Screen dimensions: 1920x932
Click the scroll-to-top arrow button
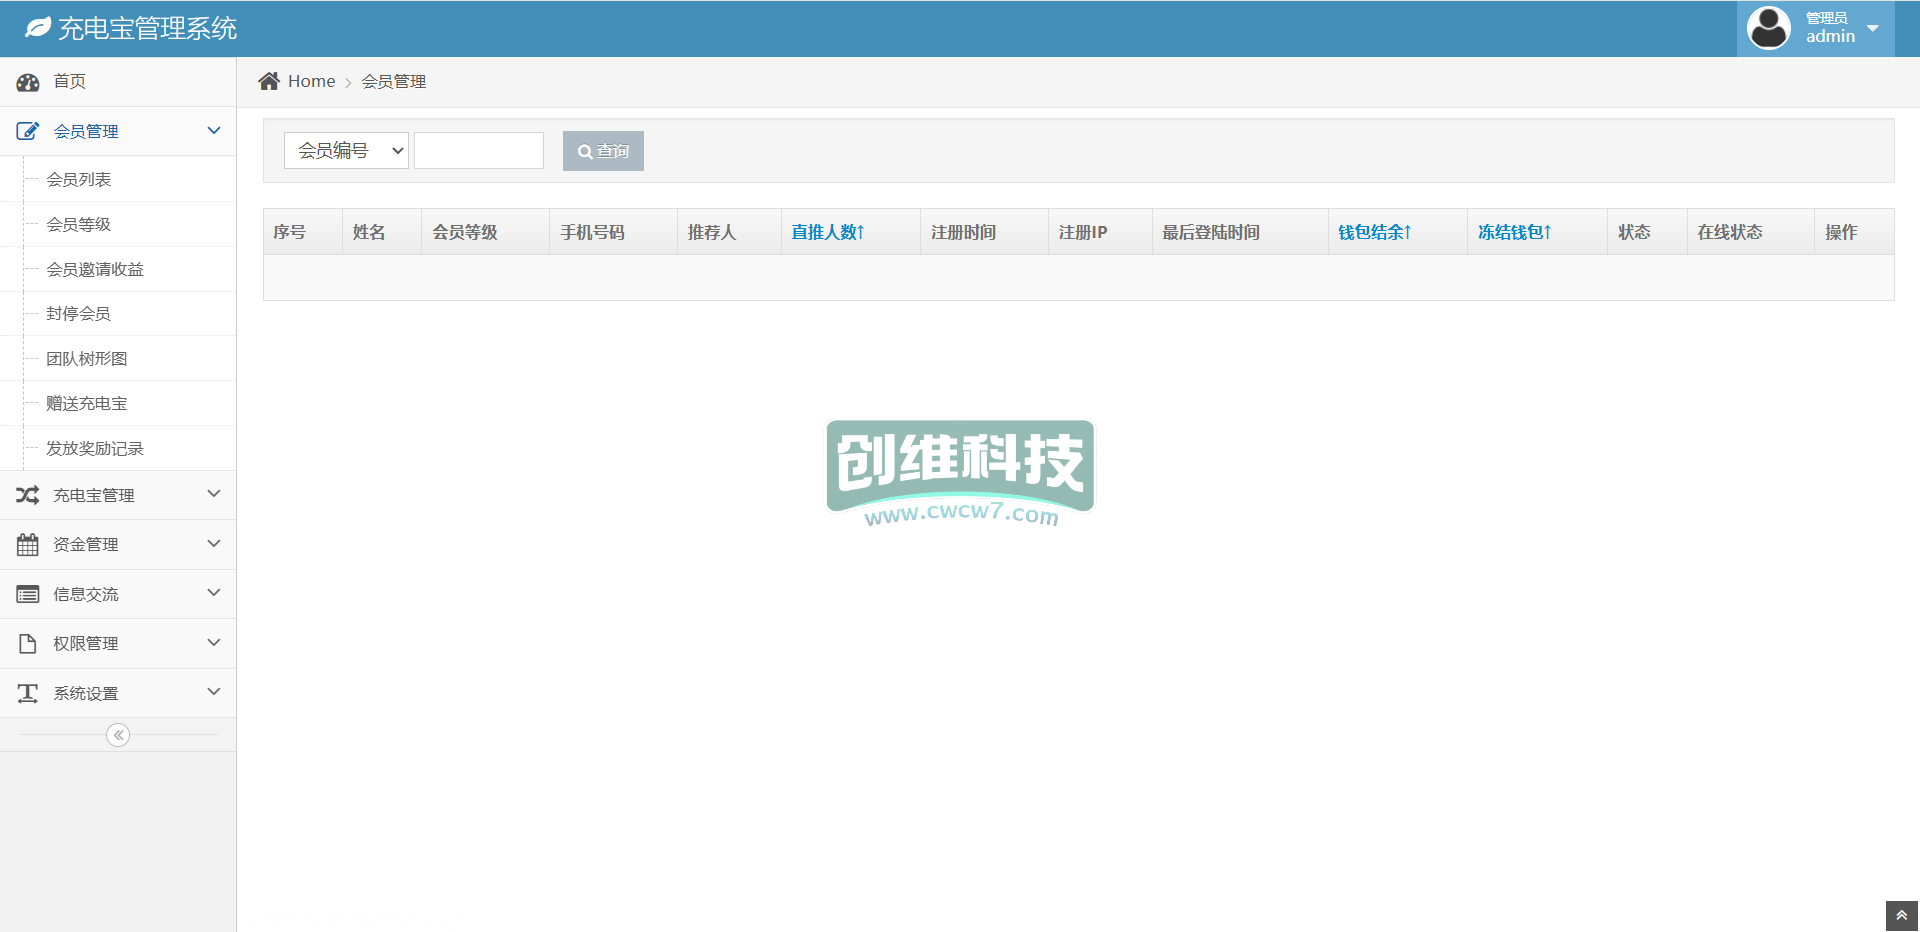pos(1901,915)
